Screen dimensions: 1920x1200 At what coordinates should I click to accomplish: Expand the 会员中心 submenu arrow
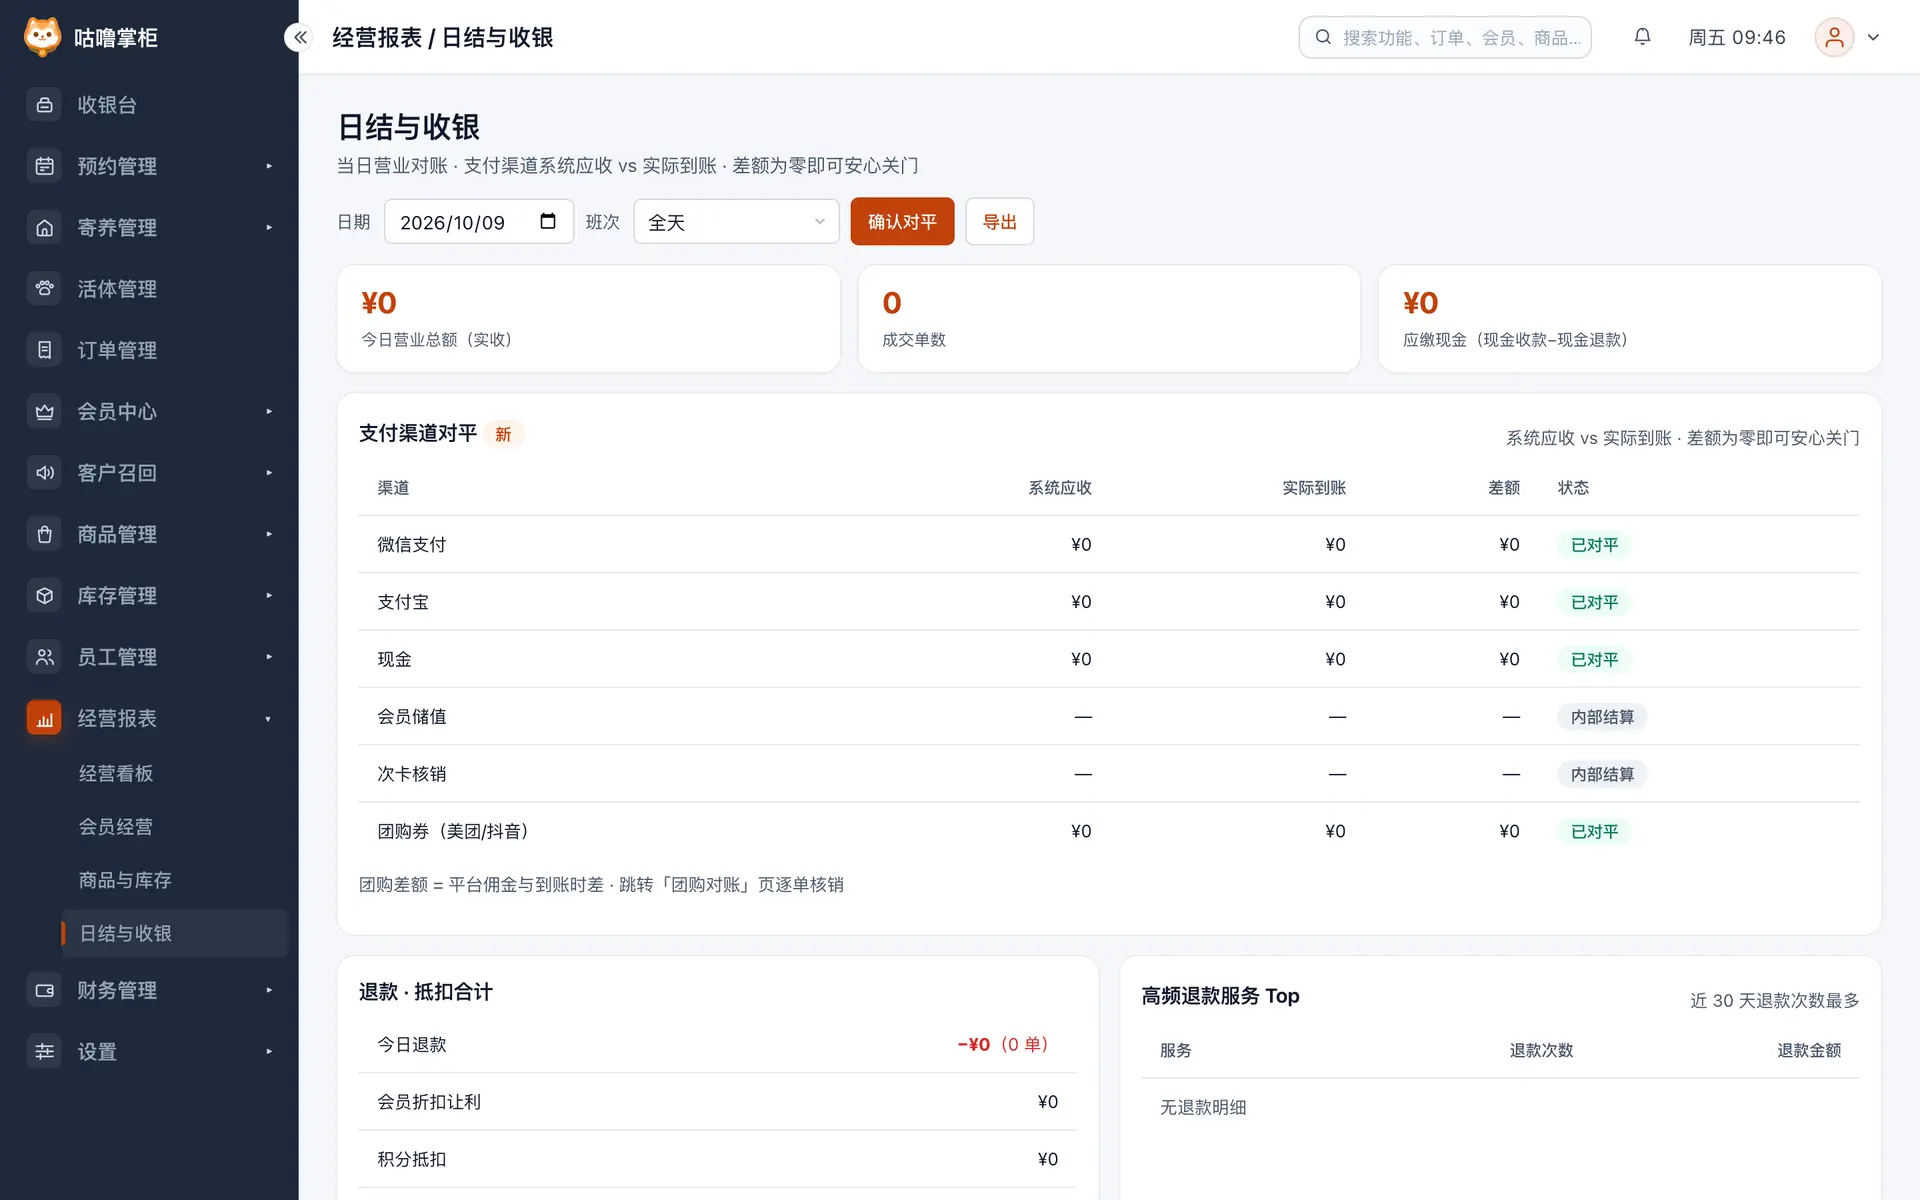tap(269, 412)
